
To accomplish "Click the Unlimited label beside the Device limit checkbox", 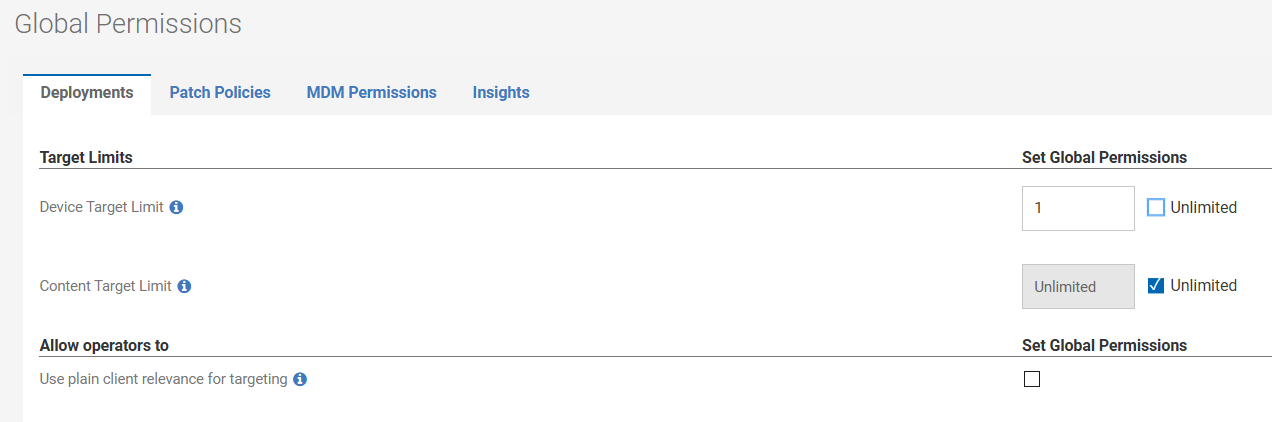I will [x=1203, y=208].
